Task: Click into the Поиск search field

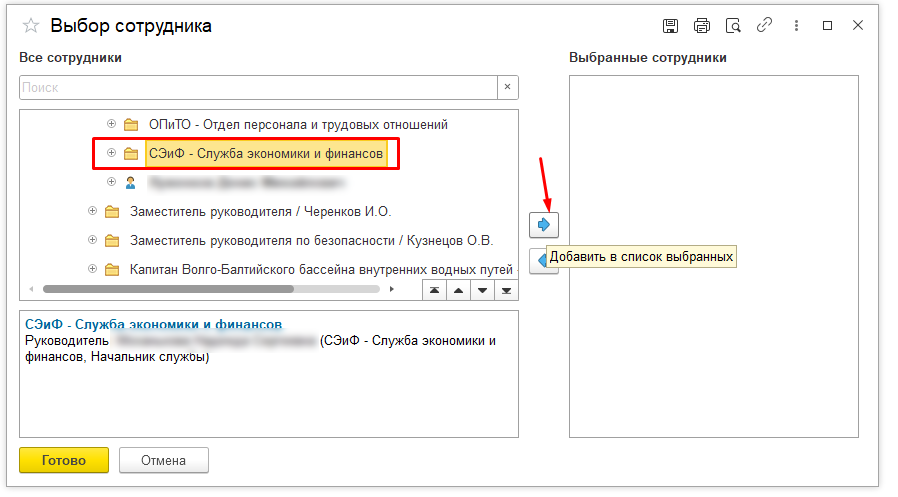Action: (x=258, y=88)
